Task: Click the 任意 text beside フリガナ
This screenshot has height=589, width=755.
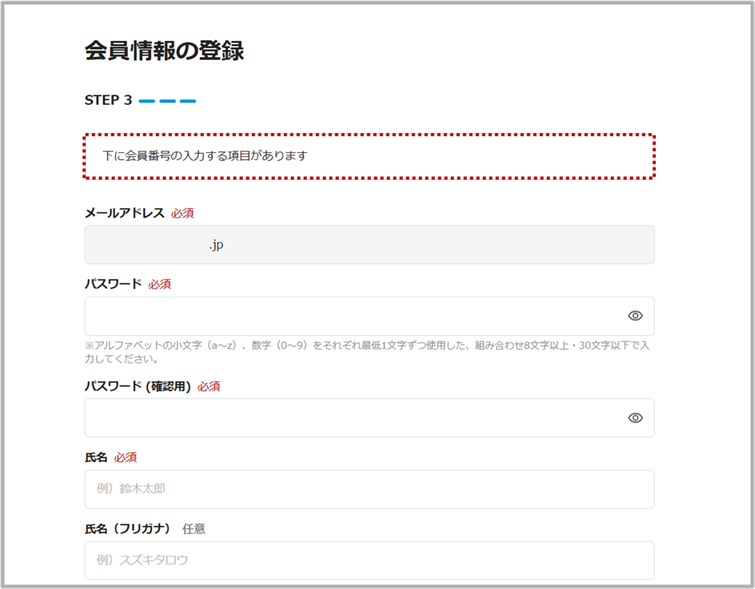Action: (194, 529)
